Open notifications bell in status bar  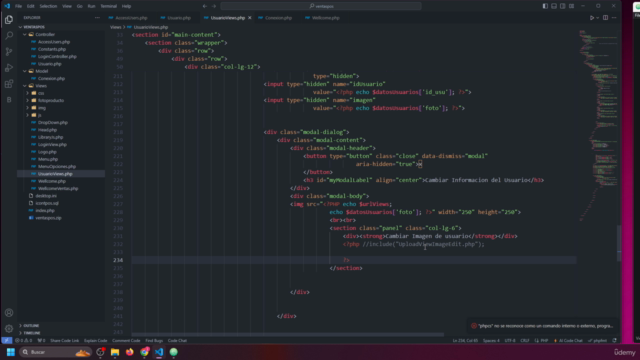click(614, 340)
